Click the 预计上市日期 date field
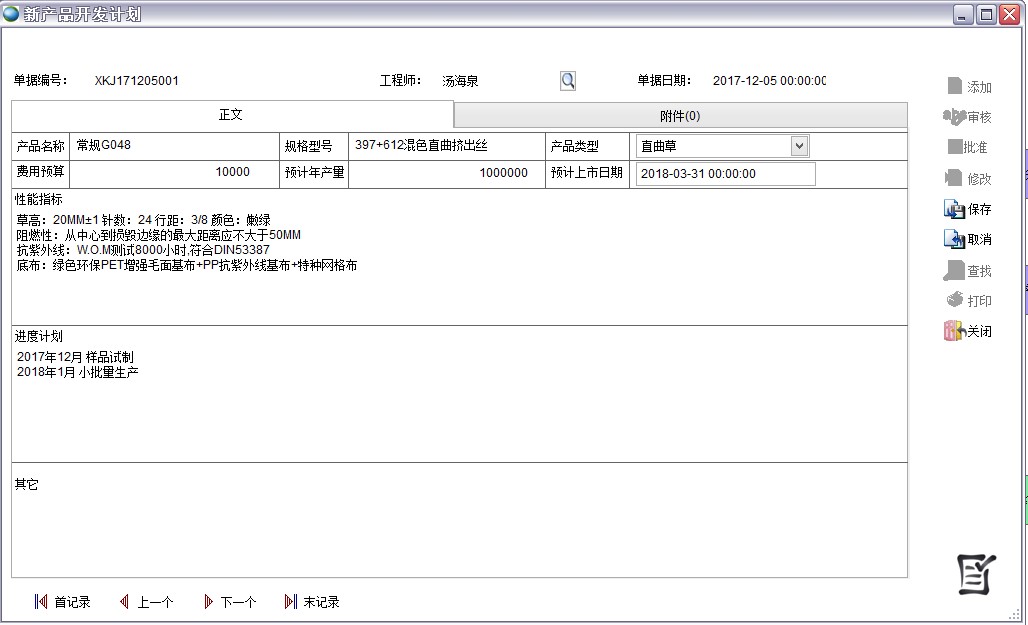This screenshot has height=625, width=1028. [x=725, y=174]
